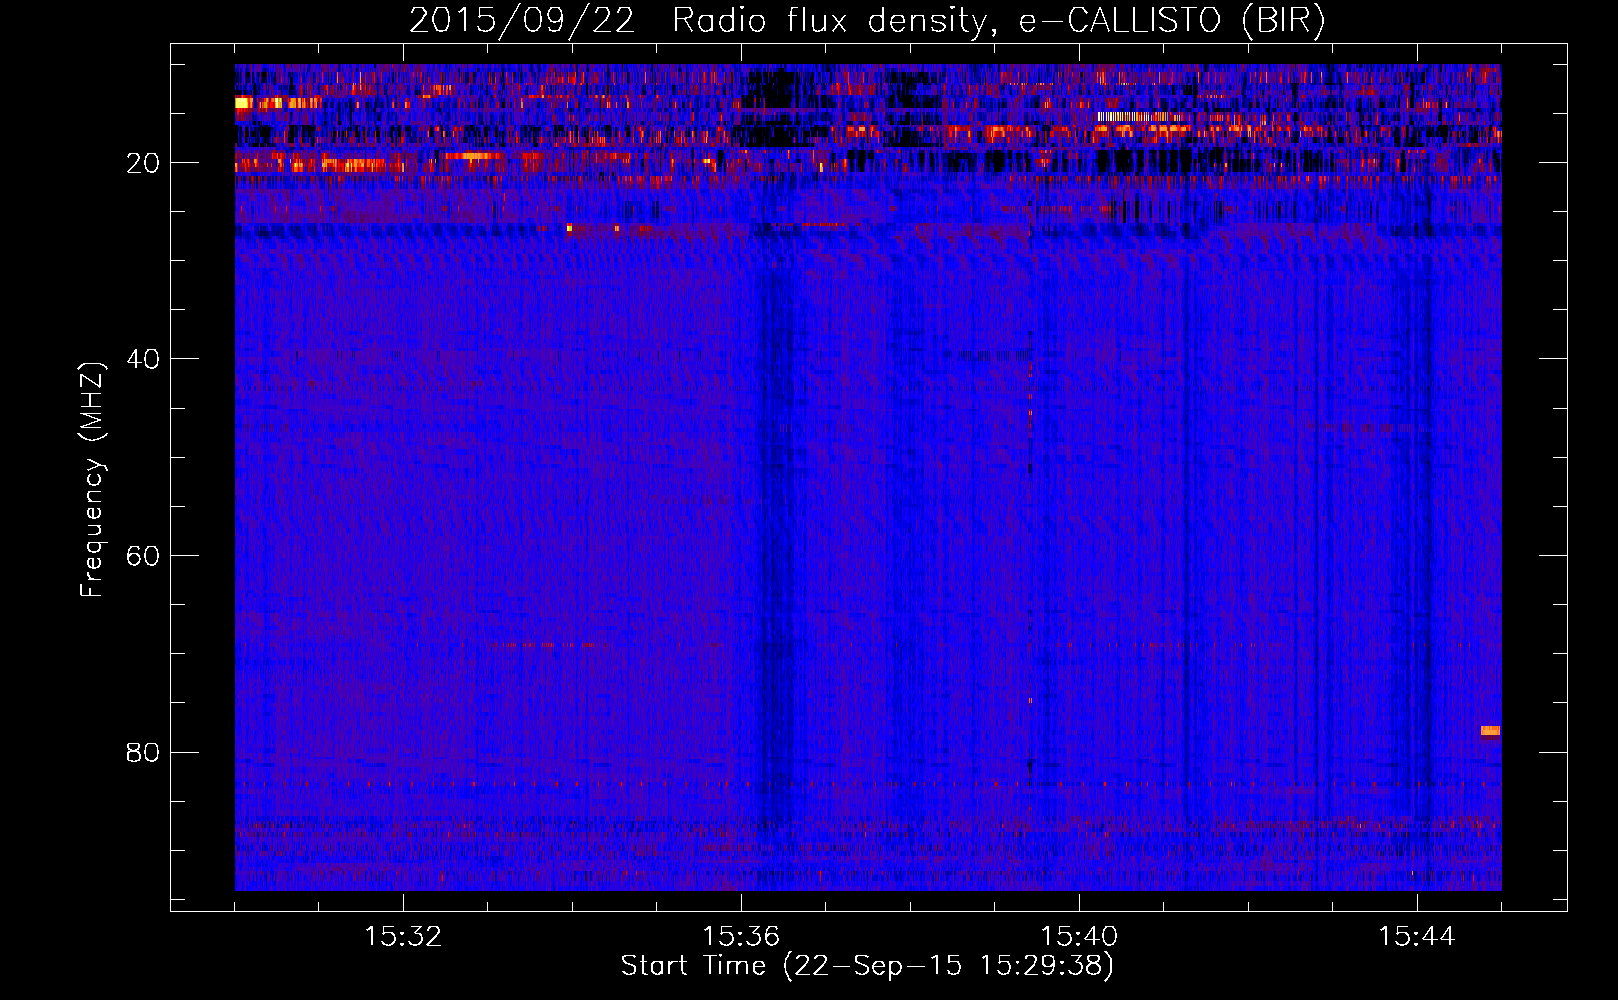Click the 20 frequency tick label
1618x1000 pixels.
click(x=143, y=163)
